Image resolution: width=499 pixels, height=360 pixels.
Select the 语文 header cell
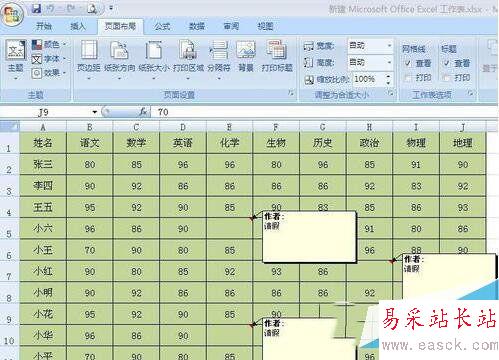(x=90, y=143)
